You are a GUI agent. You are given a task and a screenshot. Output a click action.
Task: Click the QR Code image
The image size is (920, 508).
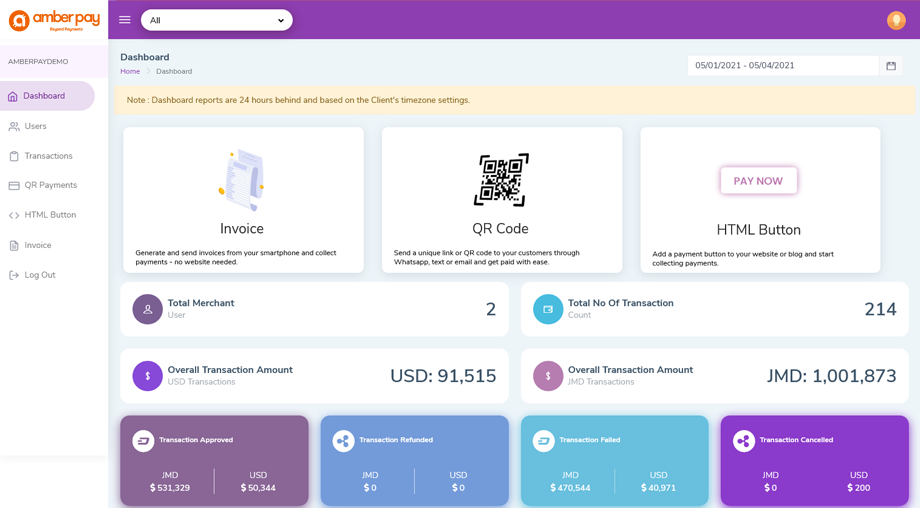[x=501, y=180]
